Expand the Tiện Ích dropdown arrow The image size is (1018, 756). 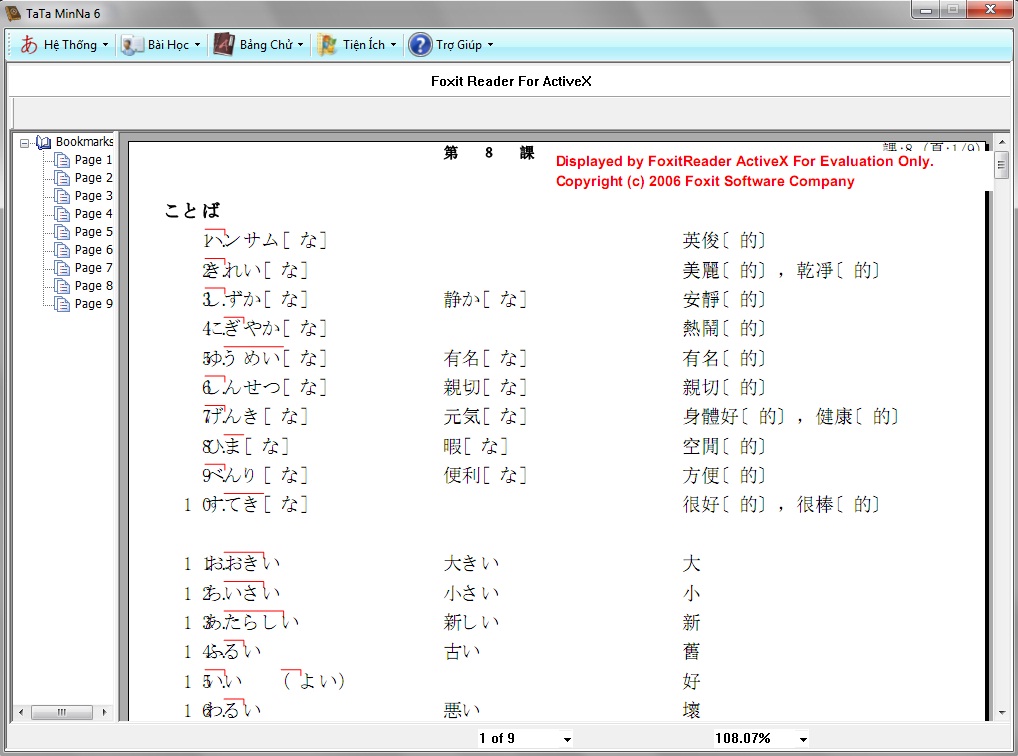click(393, 45)
